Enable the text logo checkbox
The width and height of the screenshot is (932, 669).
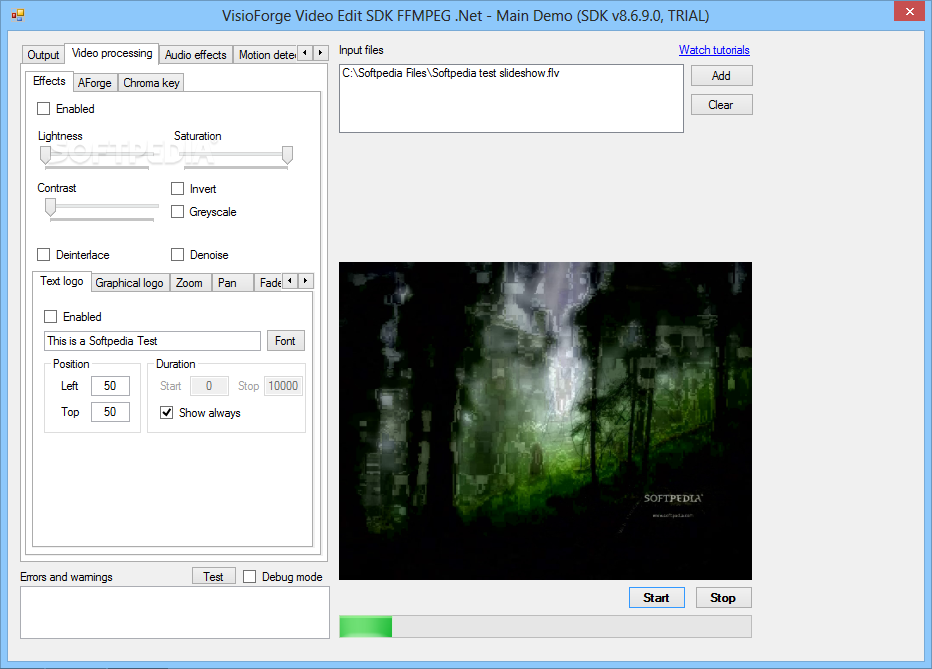coord(51,317)
